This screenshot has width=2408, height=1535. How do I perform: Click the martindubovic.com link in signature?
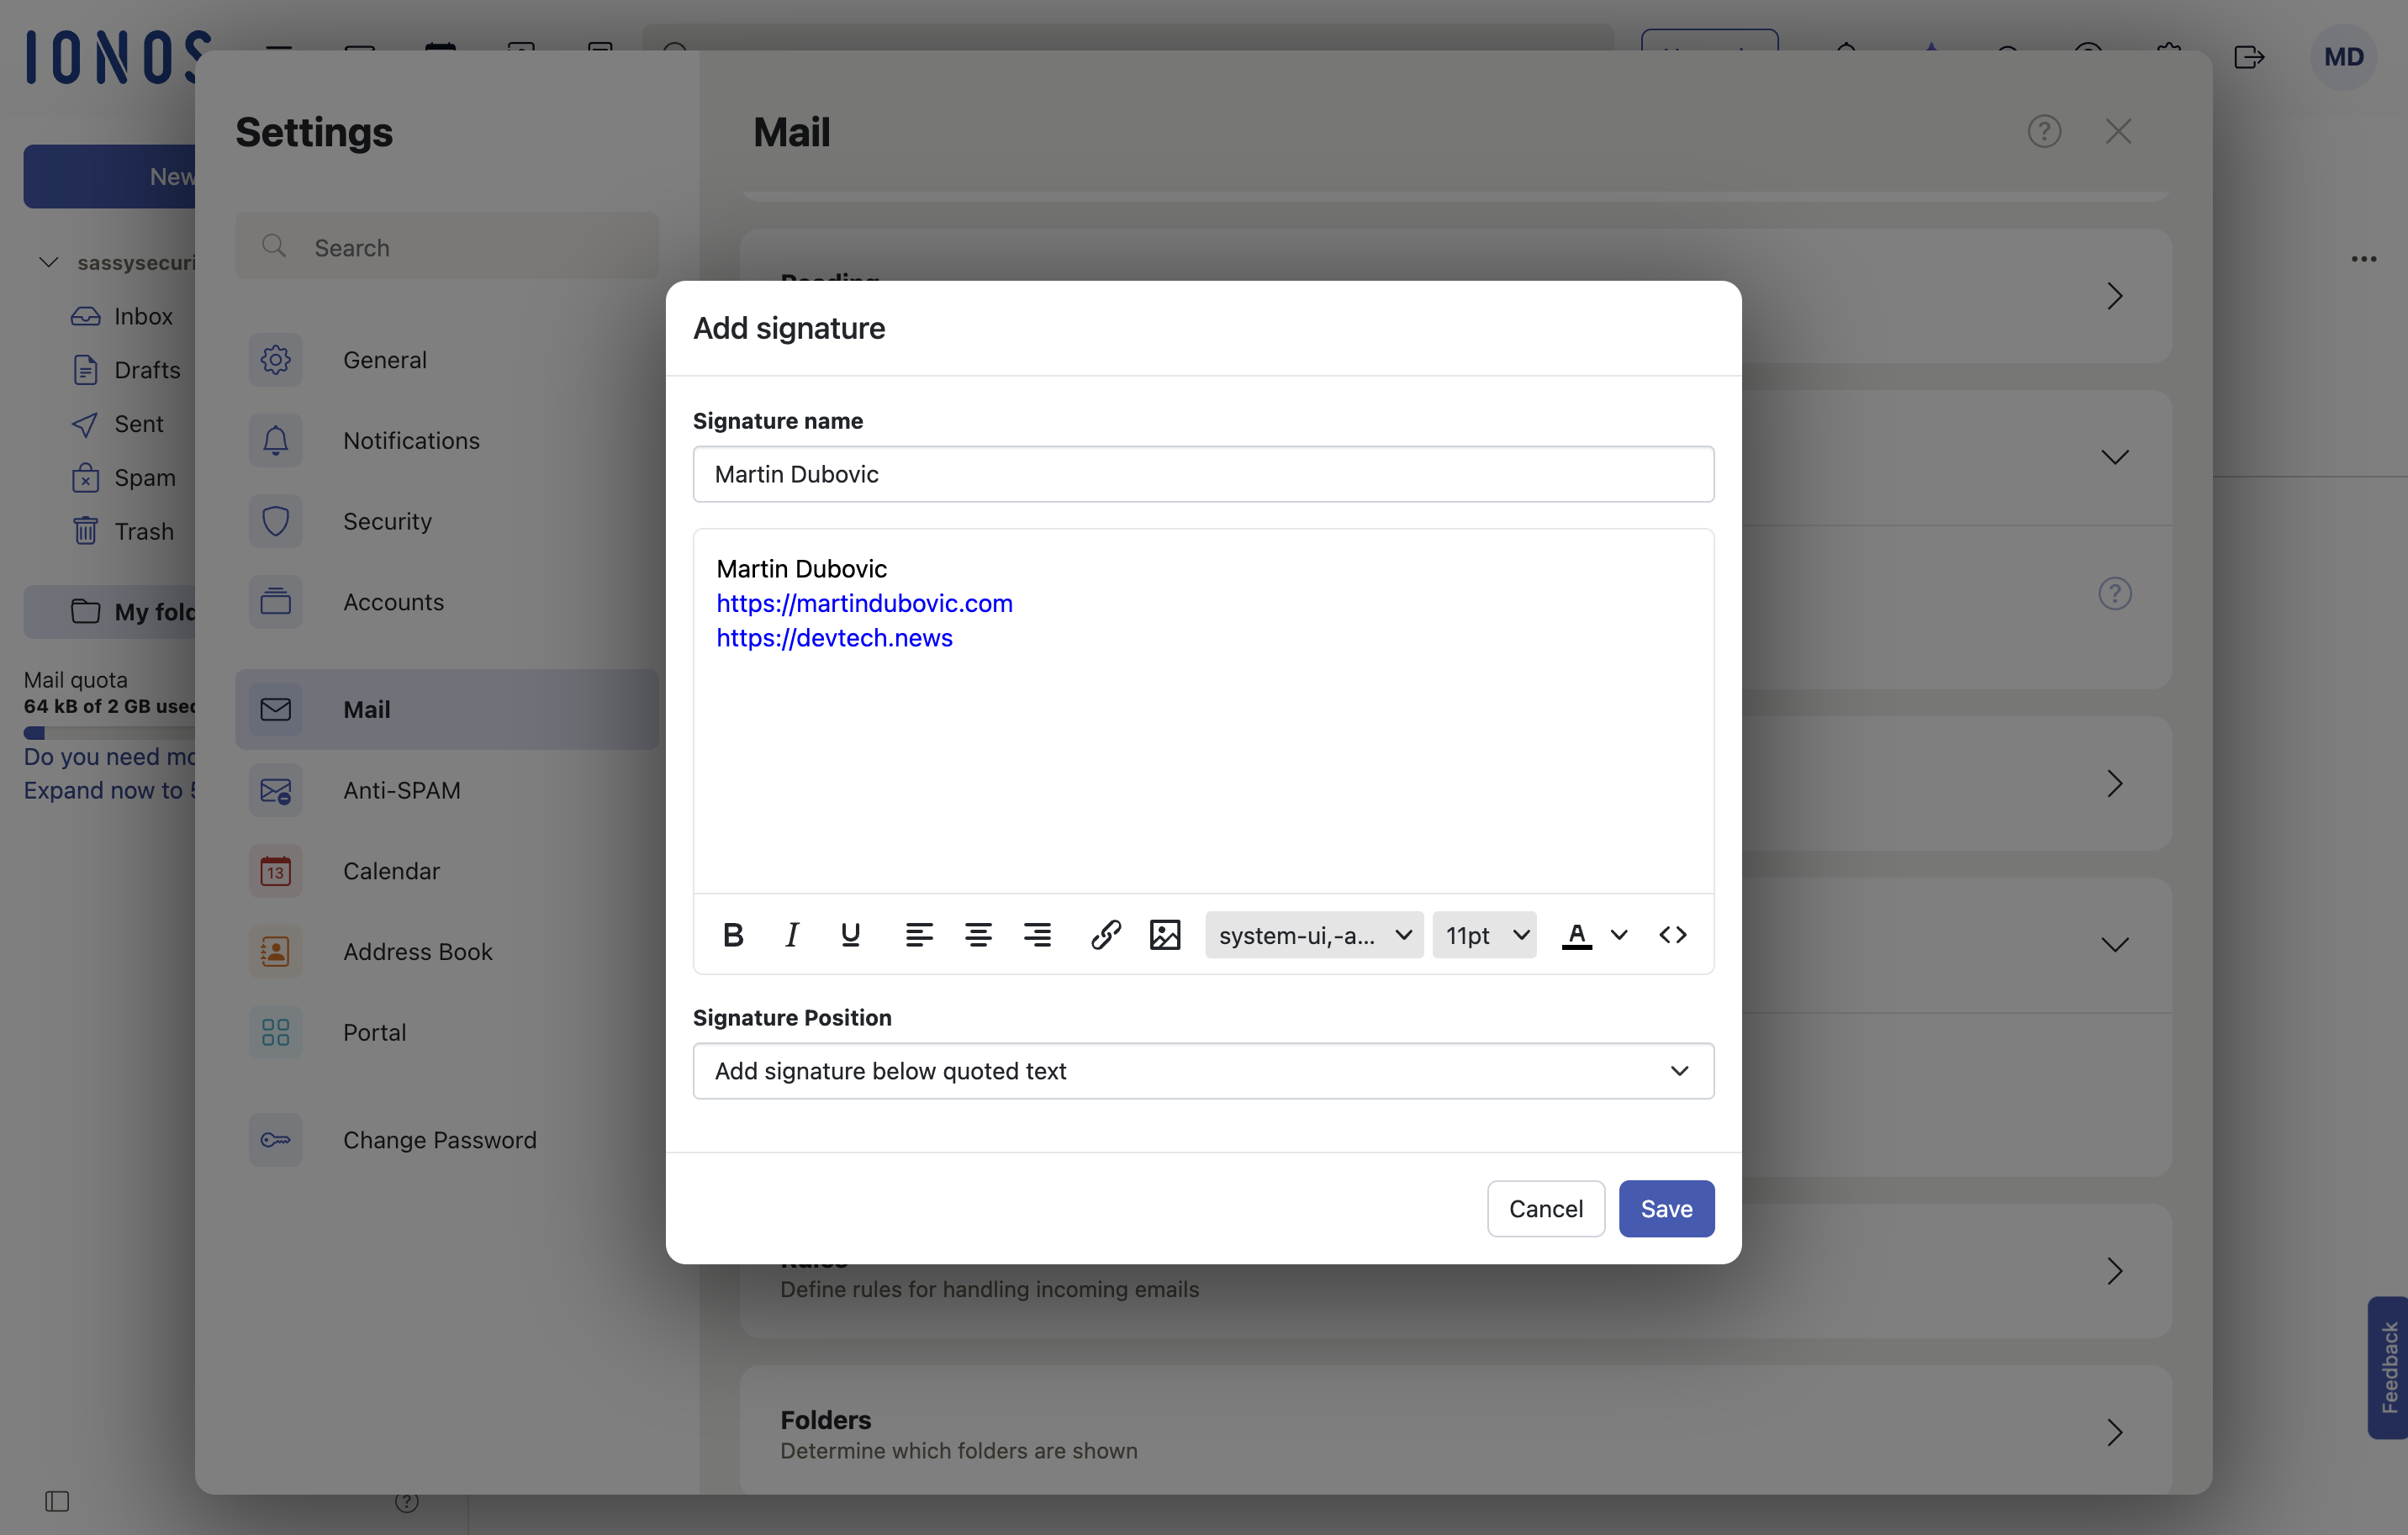(864, 603)
